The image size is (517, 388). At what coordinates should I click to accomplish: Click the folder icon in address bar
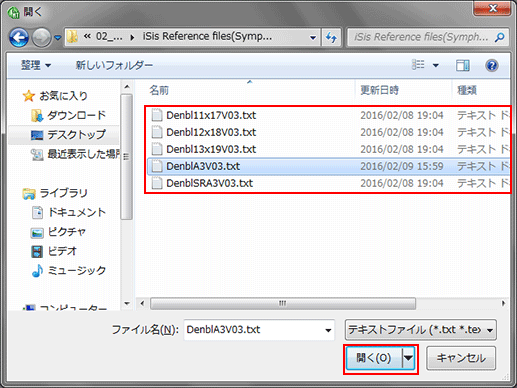[72, 37]
